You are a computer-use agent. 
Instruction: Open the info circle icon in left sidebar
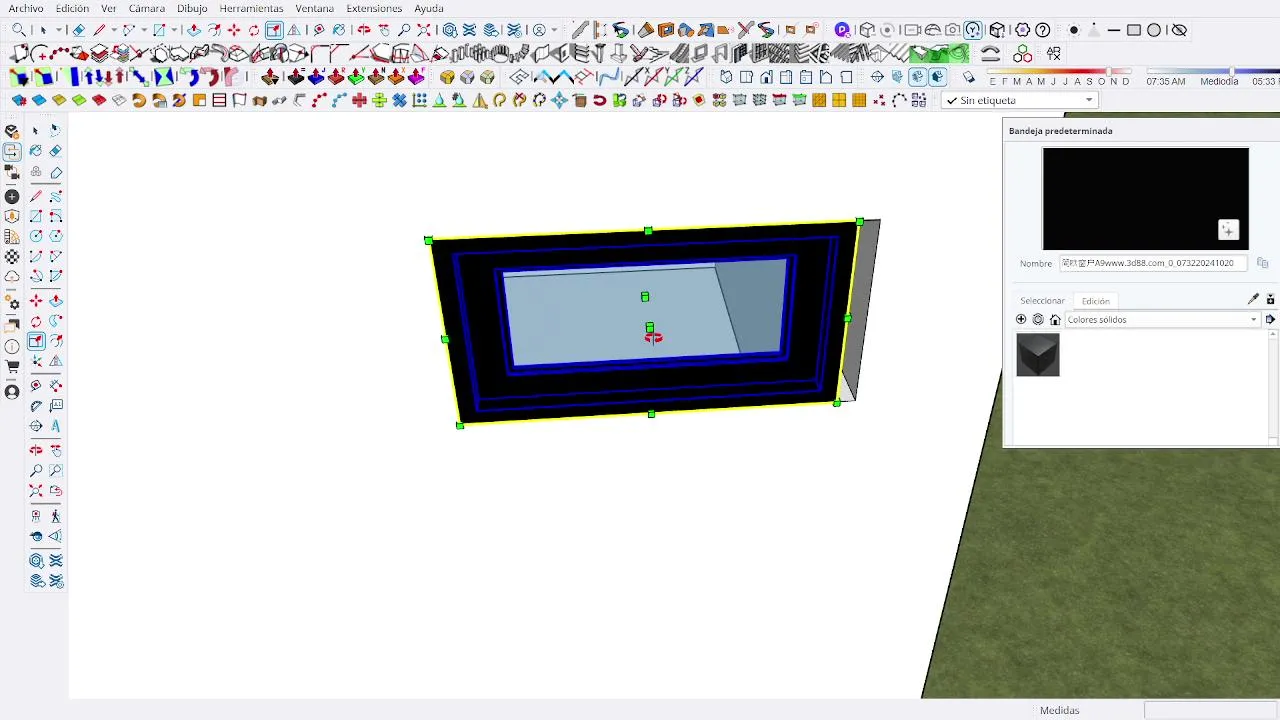coord(12,346)
